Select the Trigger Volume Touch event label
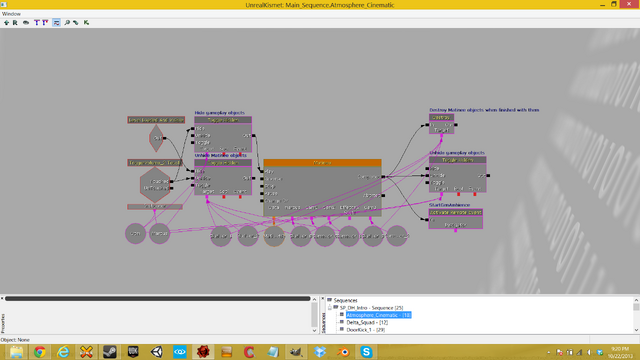The image size is (640, 360). [x=154, y=163]
